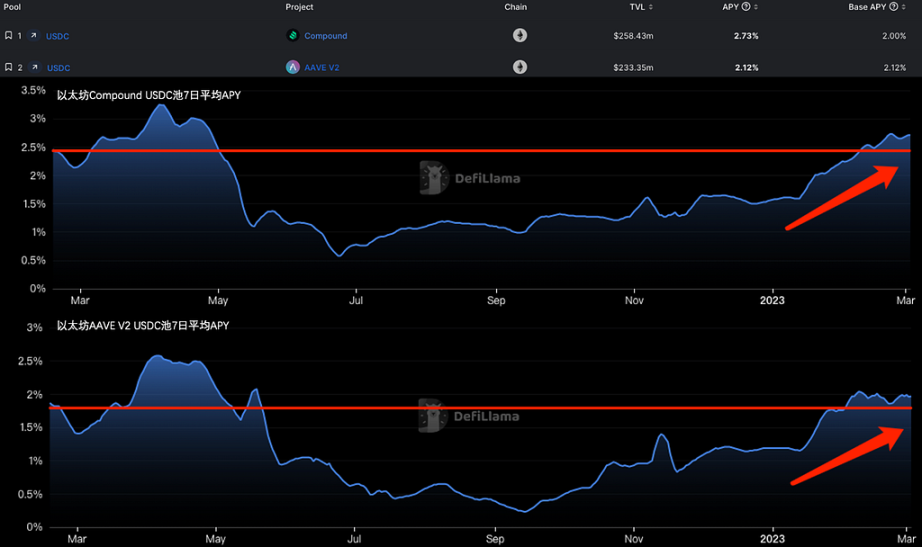This screenshot has width=922, height=547.
Task: Select the 2.73% APY value
Action: click(746, 36)
